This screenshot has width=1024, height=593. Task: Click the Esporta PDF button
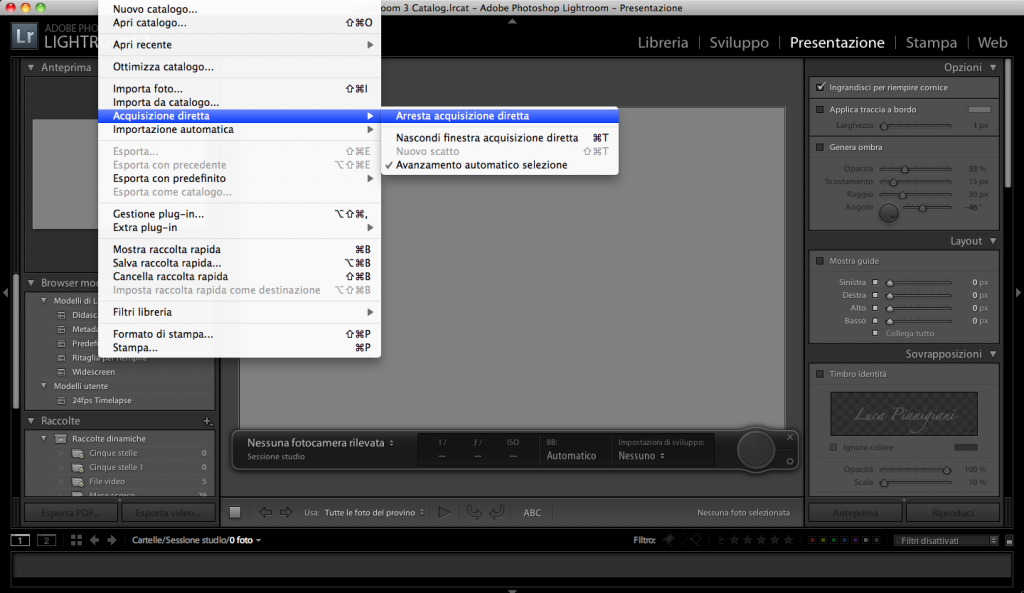click(x=71, y=513)
